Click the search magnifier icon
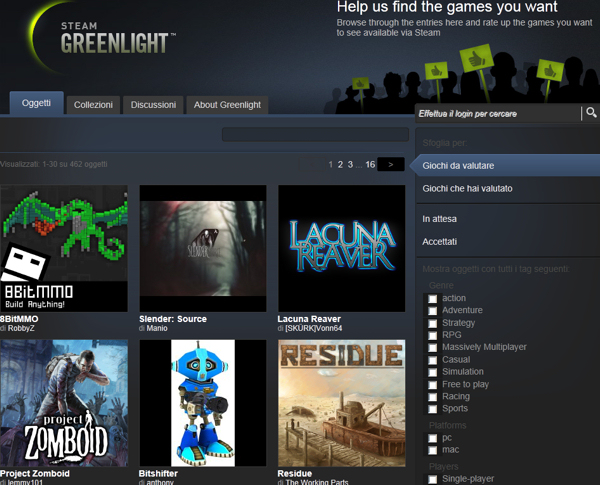600x485 pixels. (591, 114)
